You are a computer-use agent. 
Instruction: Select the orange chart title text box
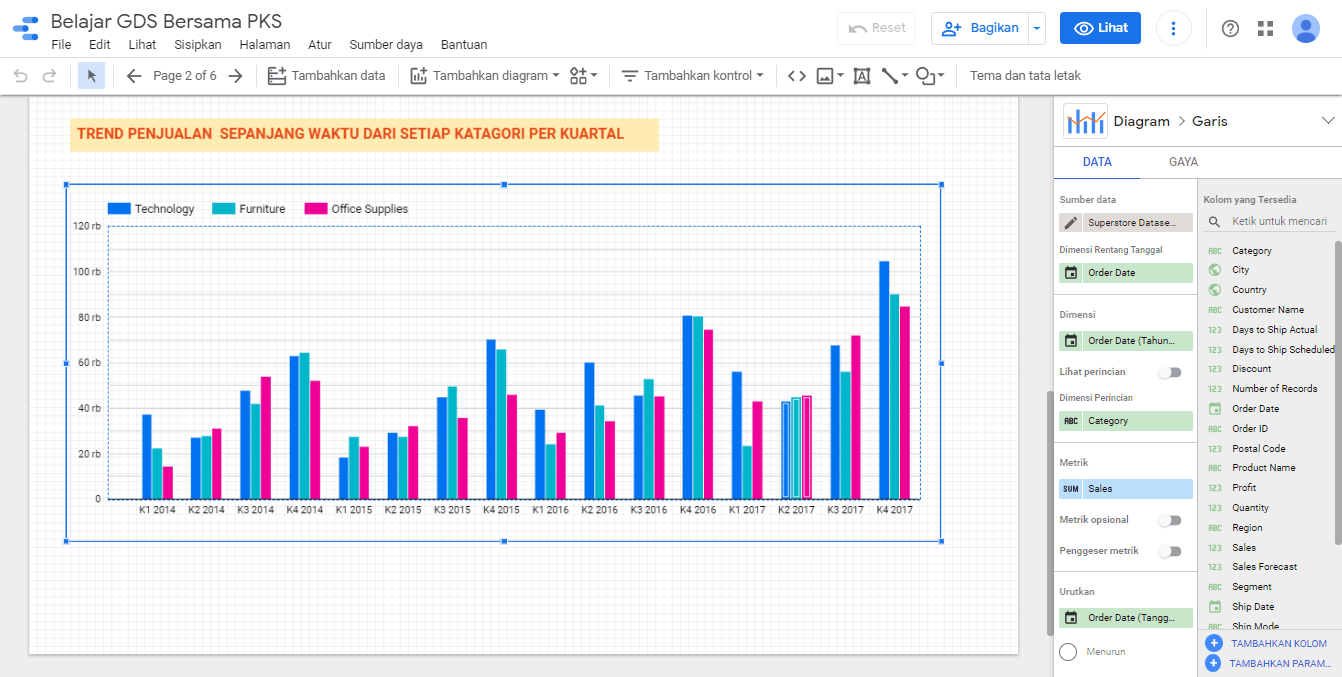pyautogui.click(x=364, y=135)
